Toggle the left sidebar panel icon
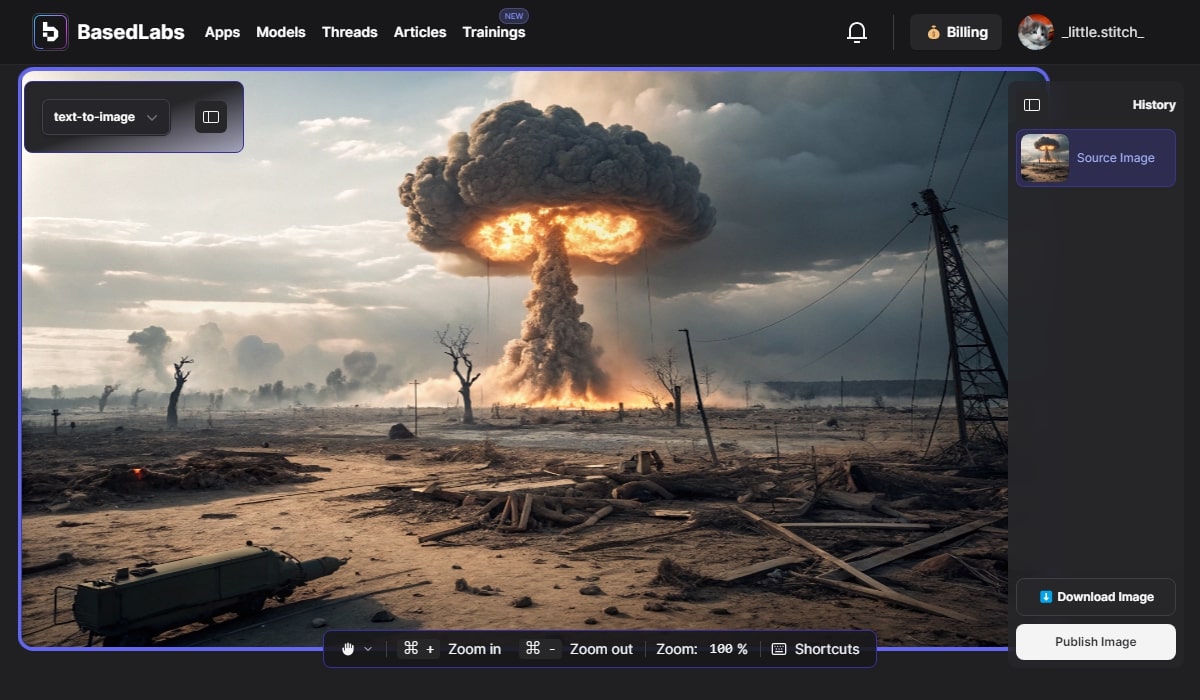 tap(210, 117)
